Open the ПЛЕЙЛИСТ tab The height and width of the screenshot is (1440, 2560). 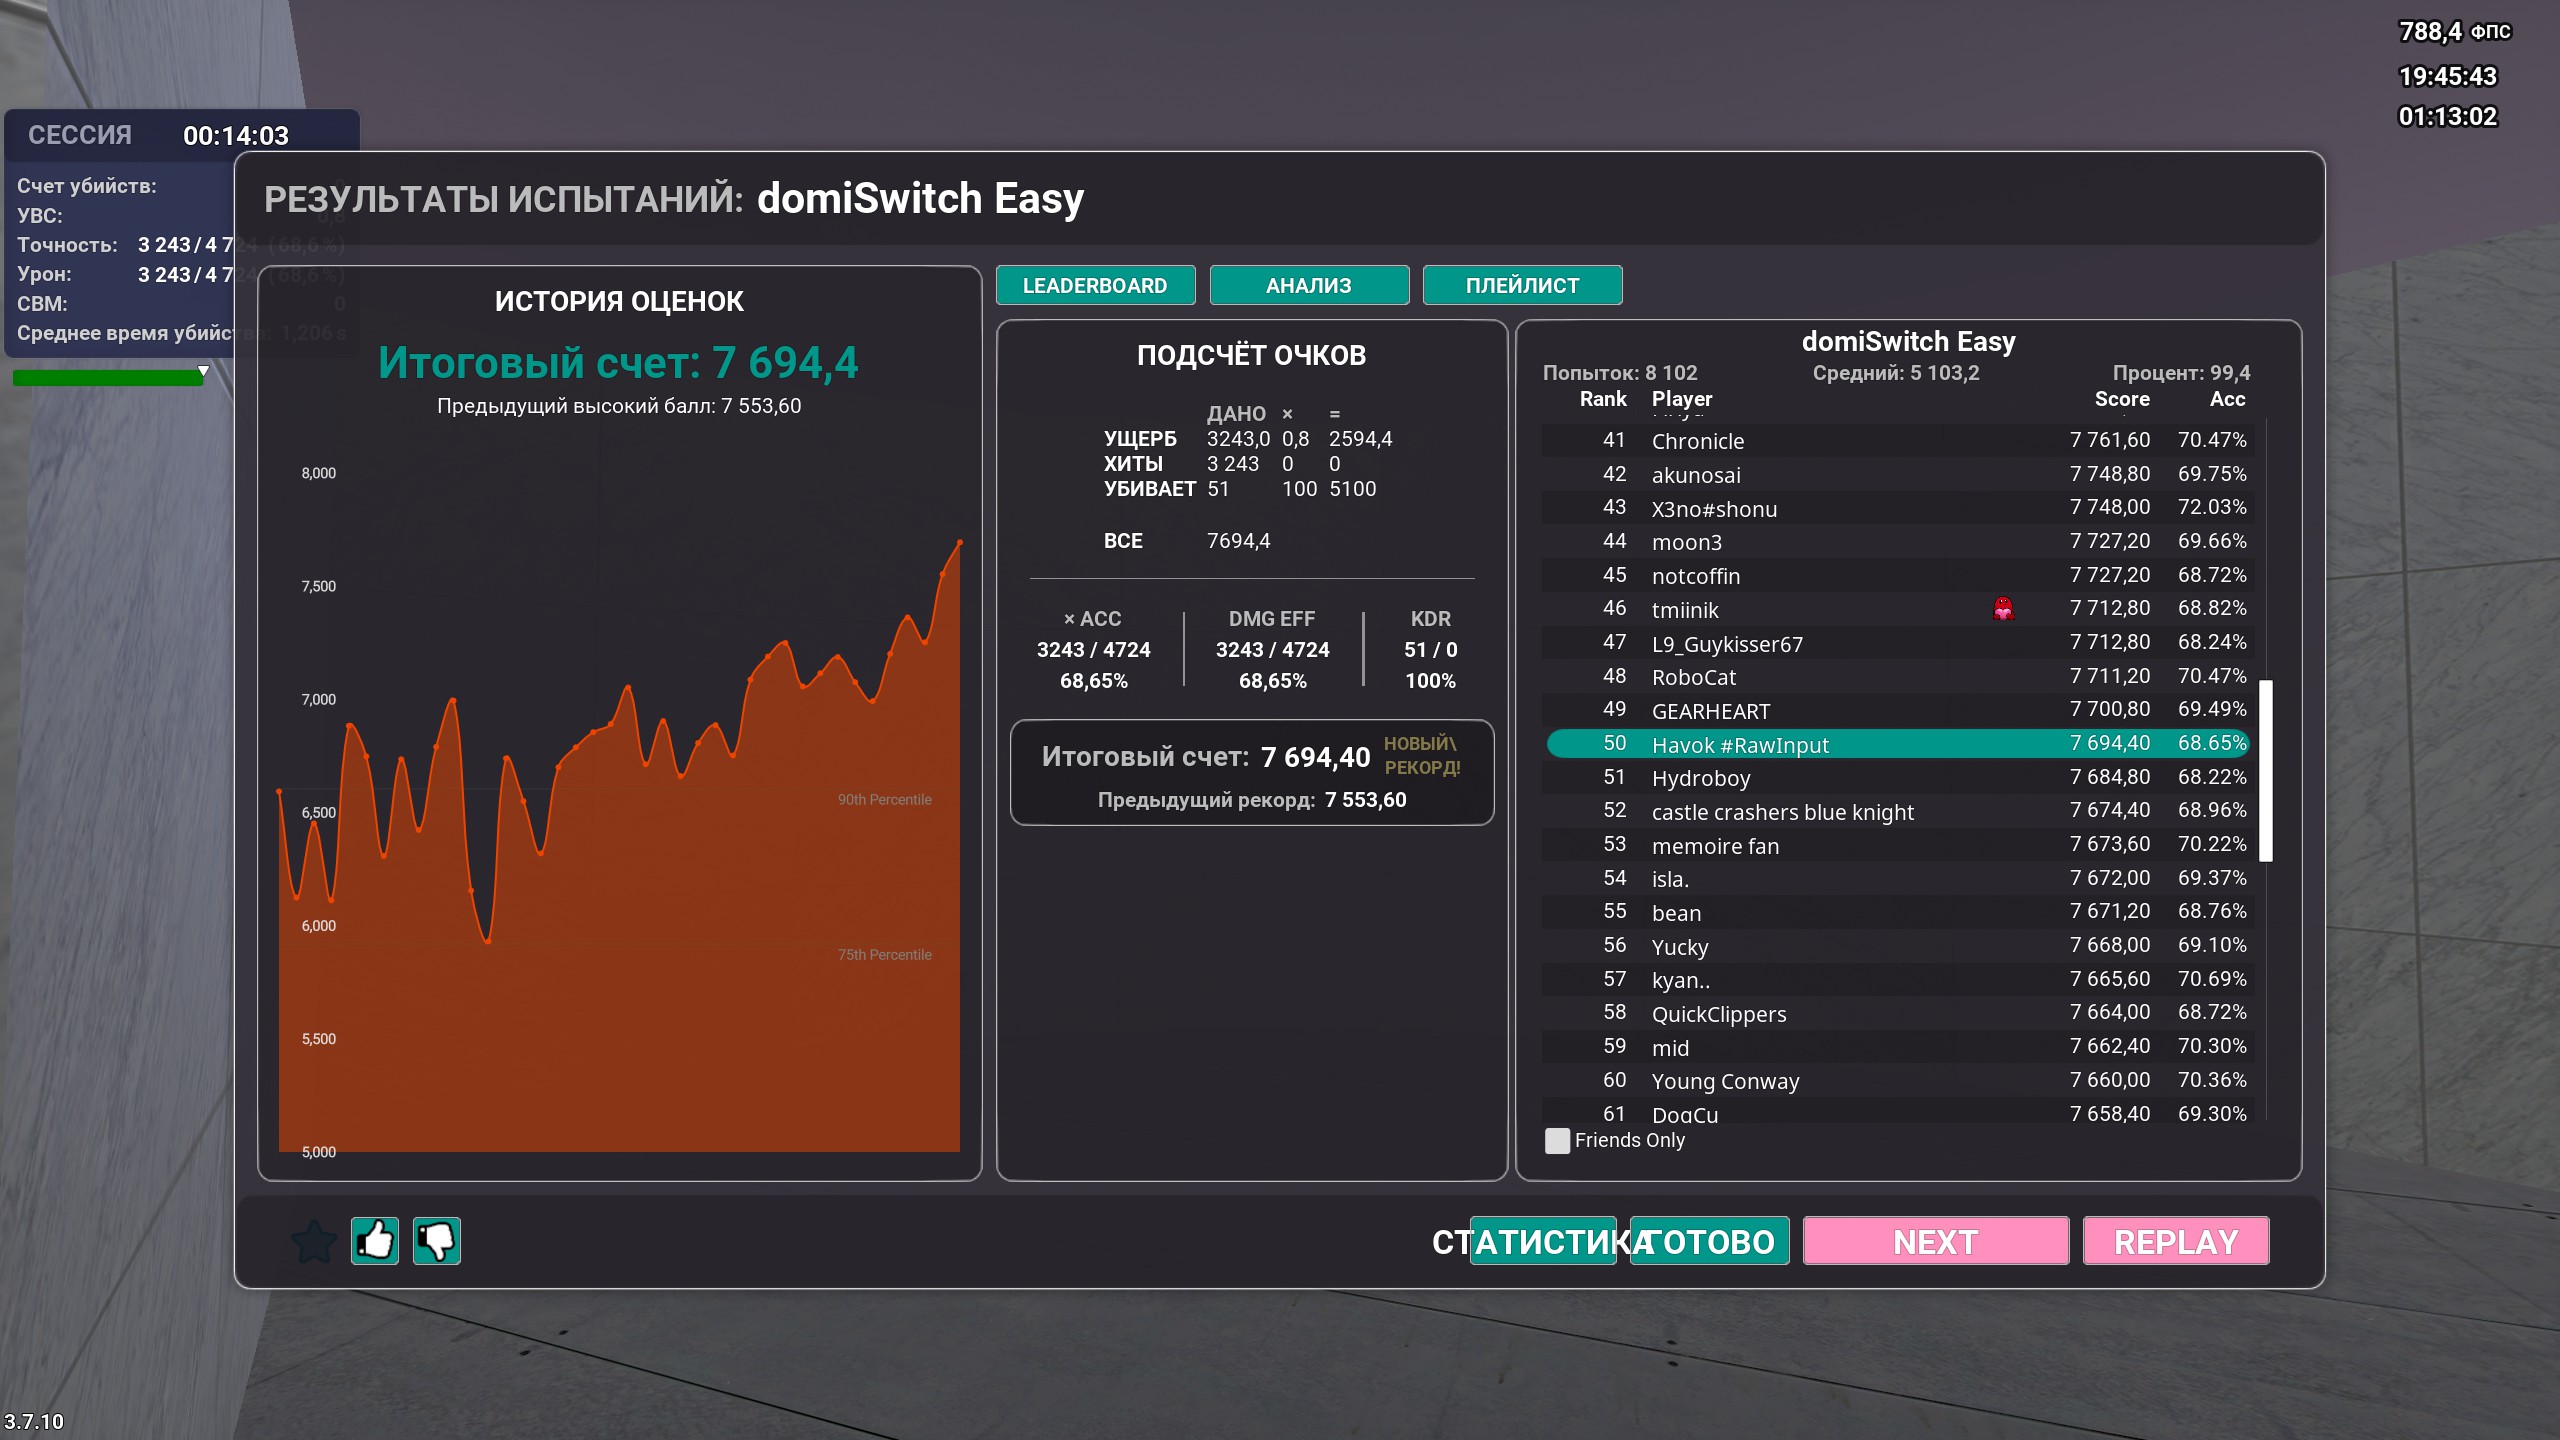pos(1522,286)
